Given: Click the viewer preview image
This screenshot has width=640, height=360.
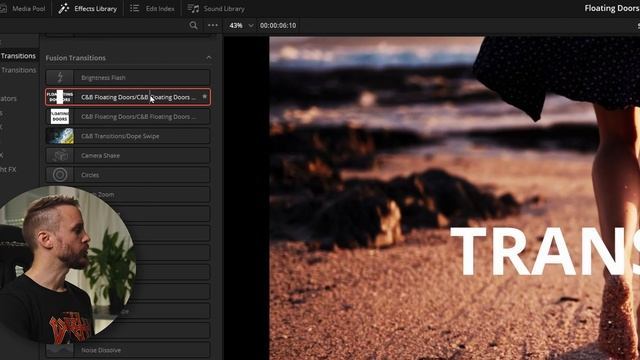Looking at the screenshot, I should (x=454, y=198).
